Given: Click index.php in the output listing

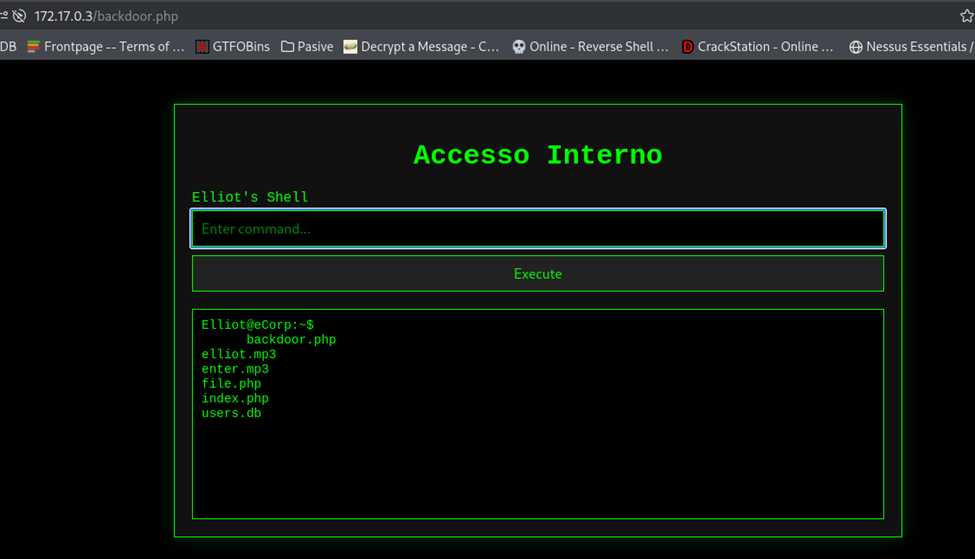Looking at the screenshot, I should pyautogui.click(x=235, y=398).
